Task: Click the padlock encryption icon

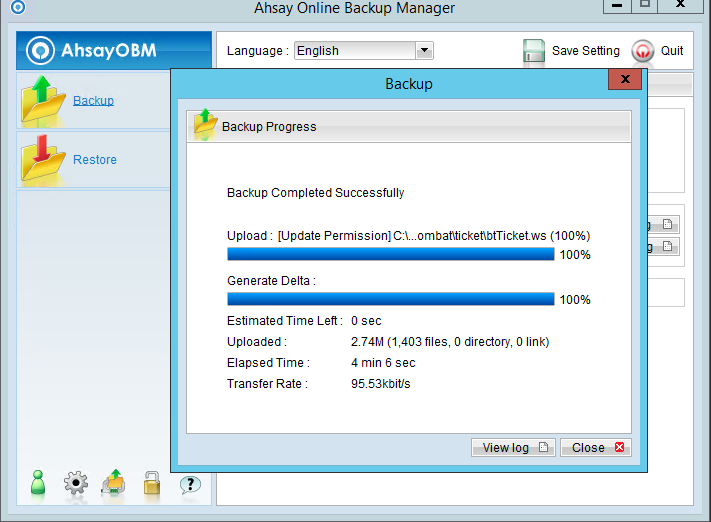Action: coord(151,484)
